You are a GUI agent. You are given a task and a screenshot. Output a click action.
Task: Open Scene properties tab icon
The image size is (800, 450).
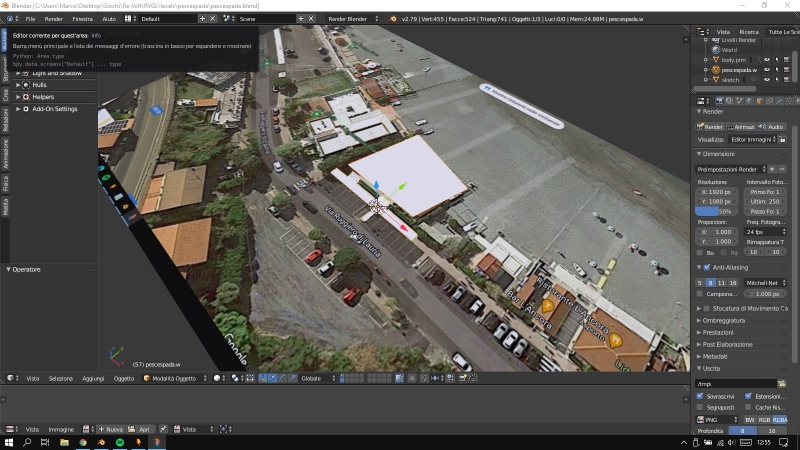(739, 101)
